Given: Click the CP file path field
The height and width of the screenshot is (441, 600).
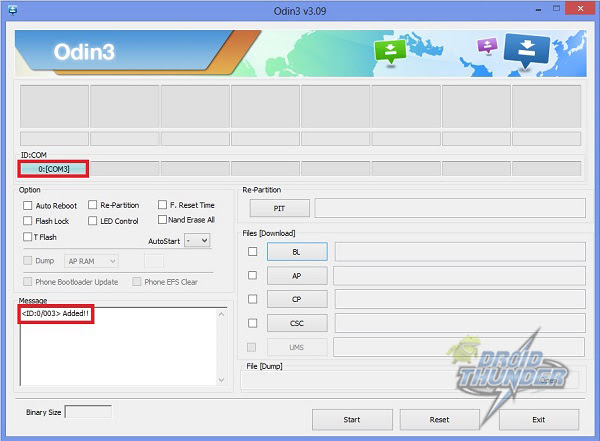Looking at the screenshot, I should [460, 299].
